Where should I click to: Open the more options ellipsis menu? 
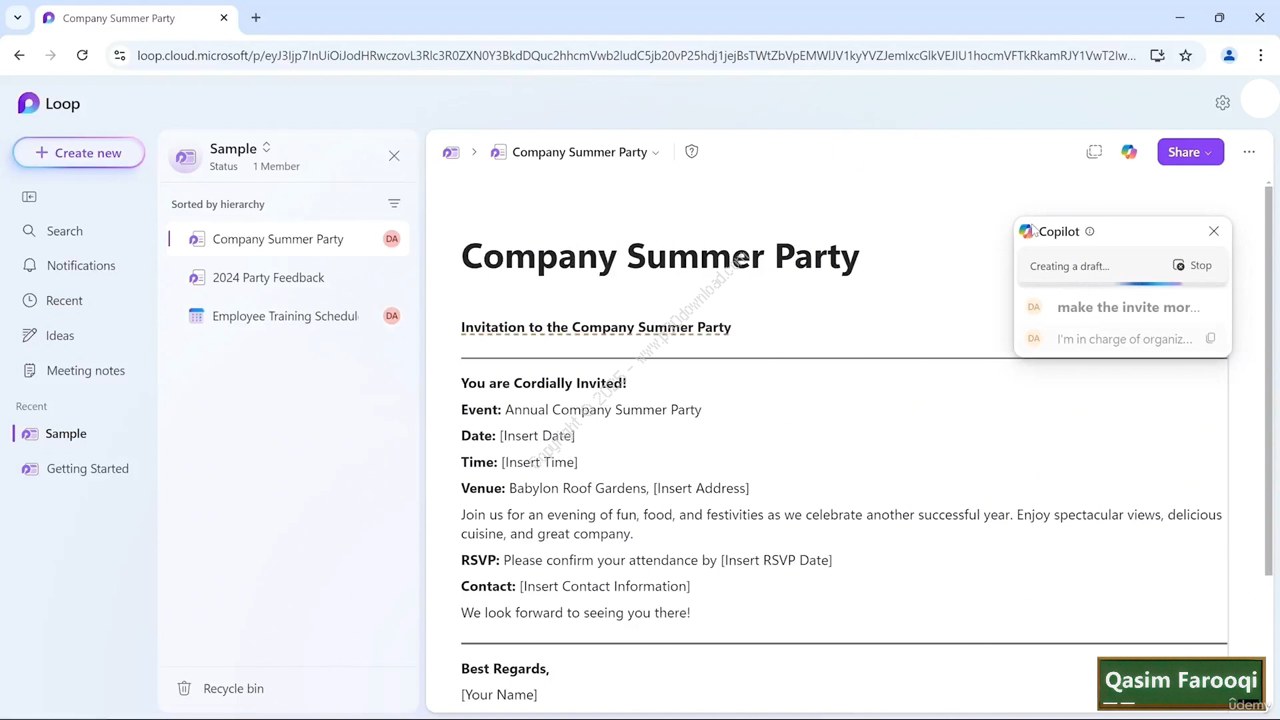click(1249, 152)
